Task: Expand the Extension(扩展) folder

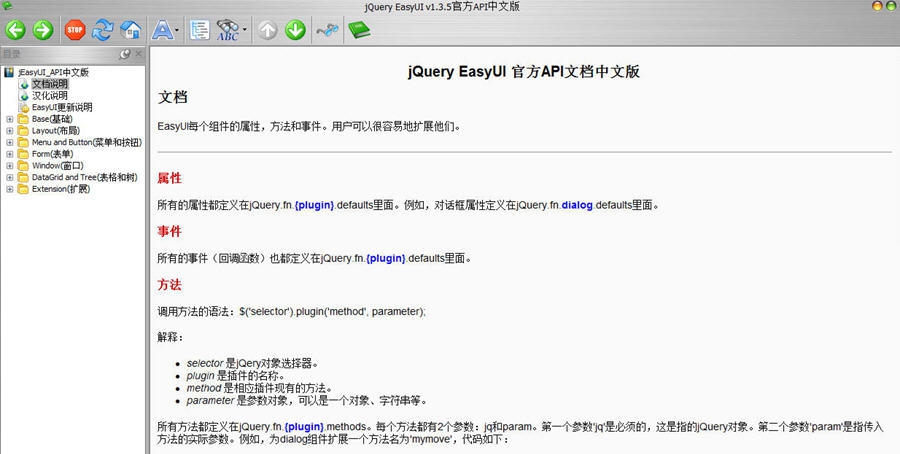Action: [9, 189]
